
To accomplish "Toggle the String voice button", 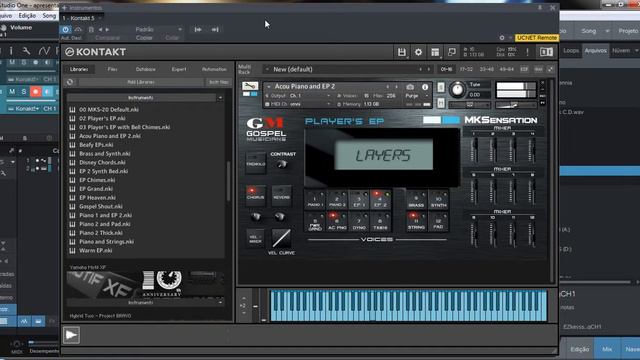I will pos(416,222).
